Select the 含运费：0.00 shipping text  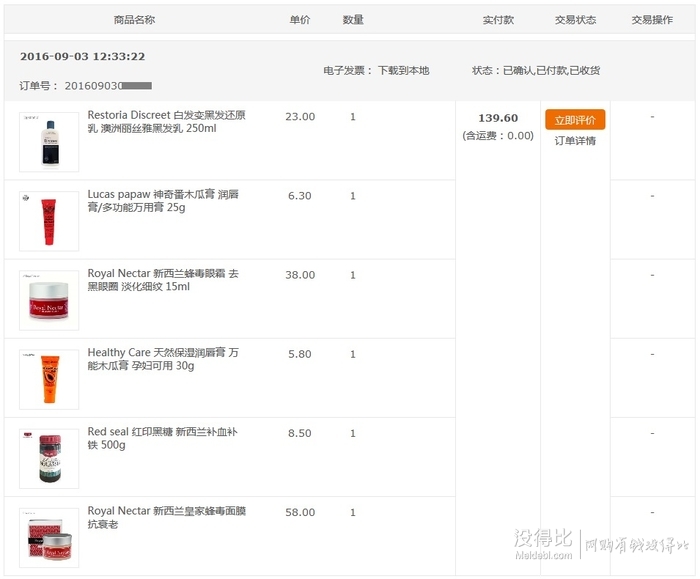click(x=498, y=136)
